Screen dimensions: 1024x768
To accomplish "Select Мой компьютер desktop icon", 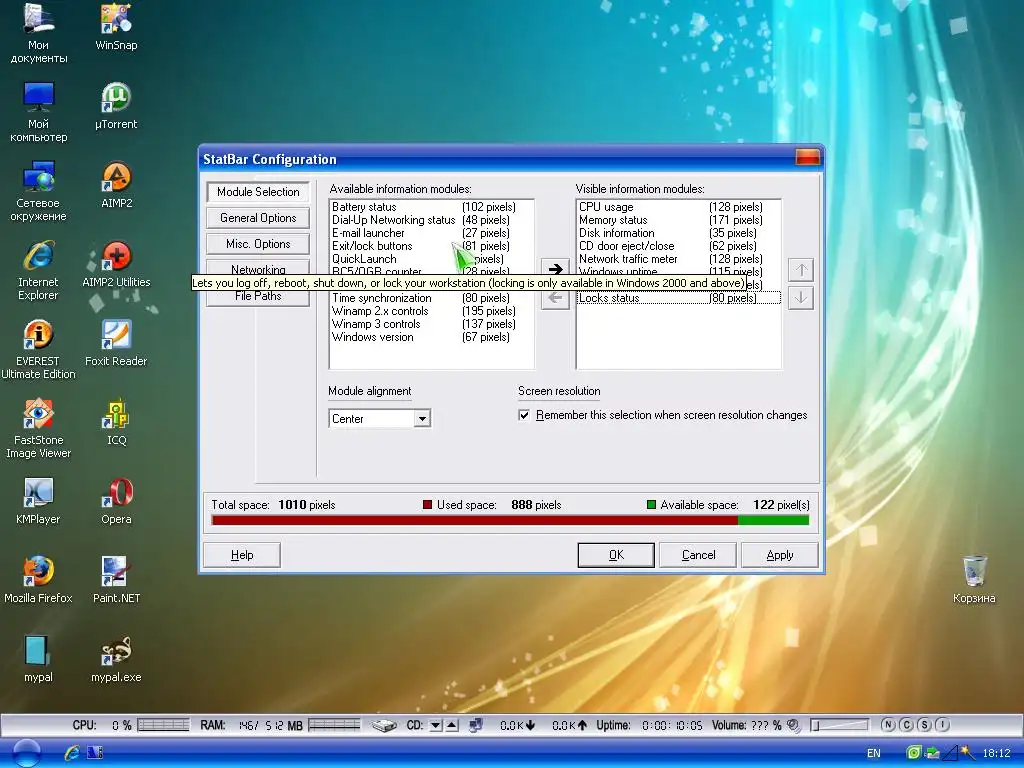I will (39, 112).
